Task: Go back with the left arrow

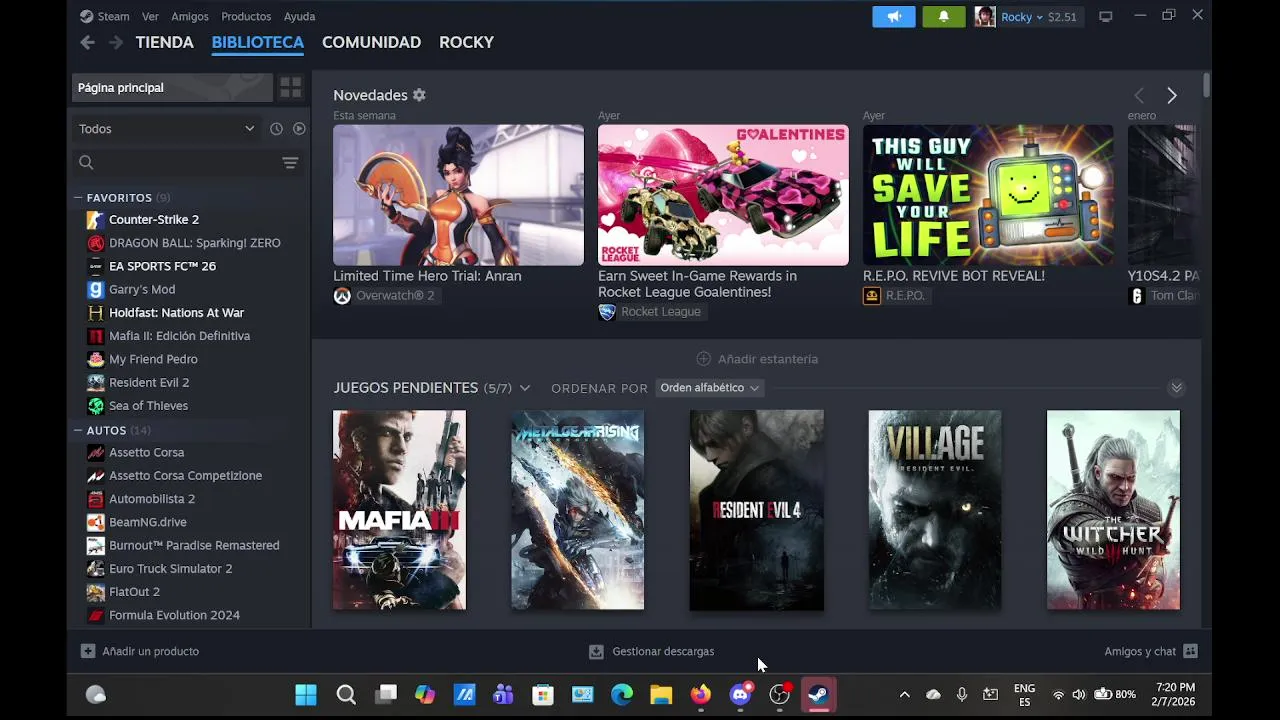Action: click(87, 42)
